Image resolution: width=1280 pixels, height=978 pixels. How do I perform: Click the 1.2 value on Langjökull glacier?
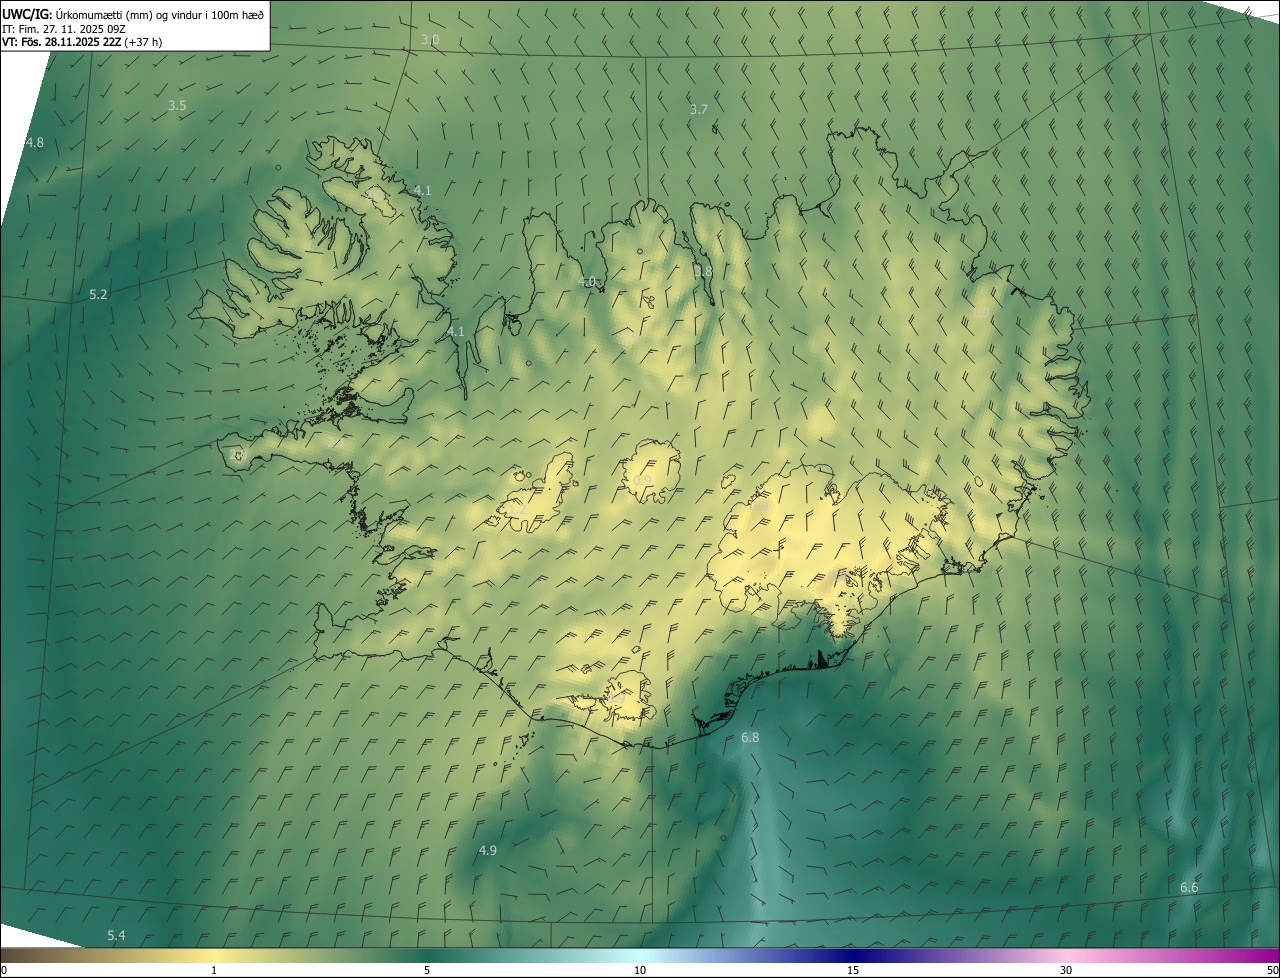(x=517, y=509)
